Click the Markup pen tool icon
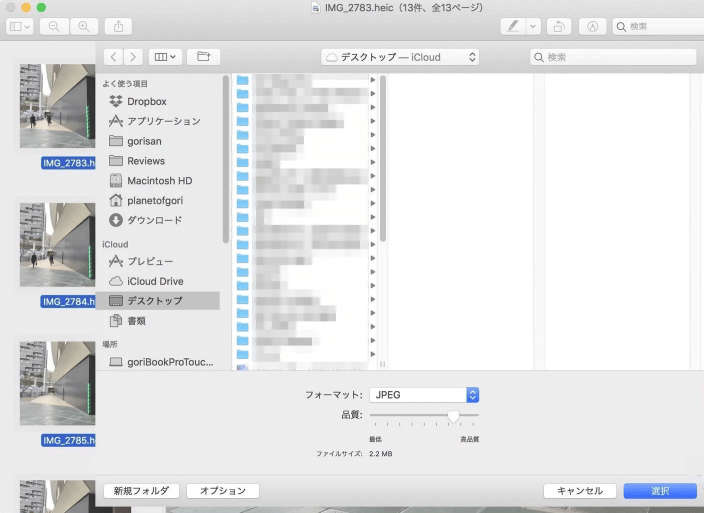This screenshot has height=513, width=704. click(513, 26)
